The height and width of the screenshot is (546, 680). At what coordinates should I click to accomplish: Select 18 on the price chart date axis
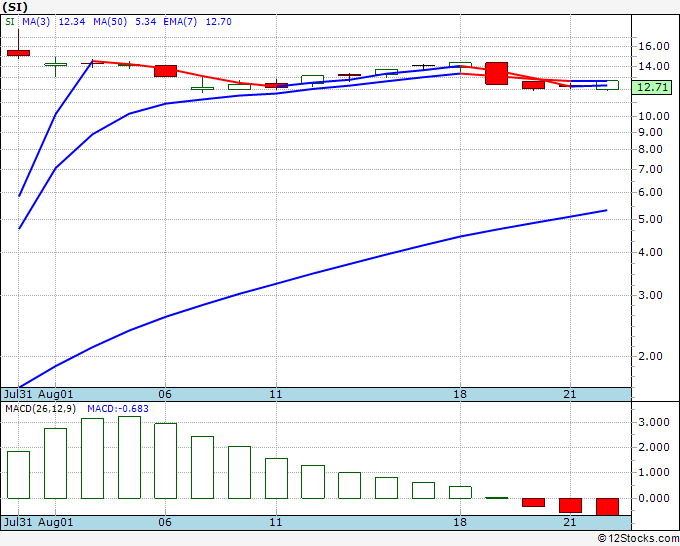click(x=460, y=394)
